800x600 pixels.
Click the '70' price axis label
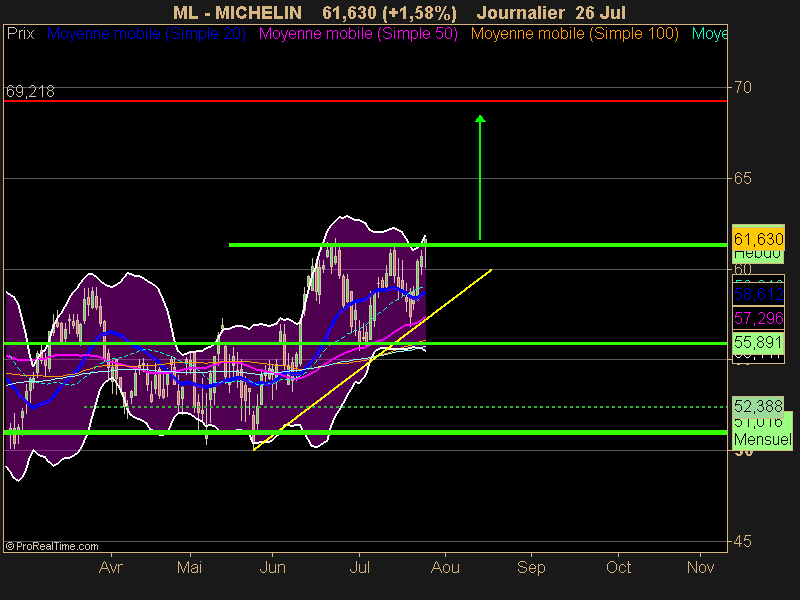tap(743, 88)
